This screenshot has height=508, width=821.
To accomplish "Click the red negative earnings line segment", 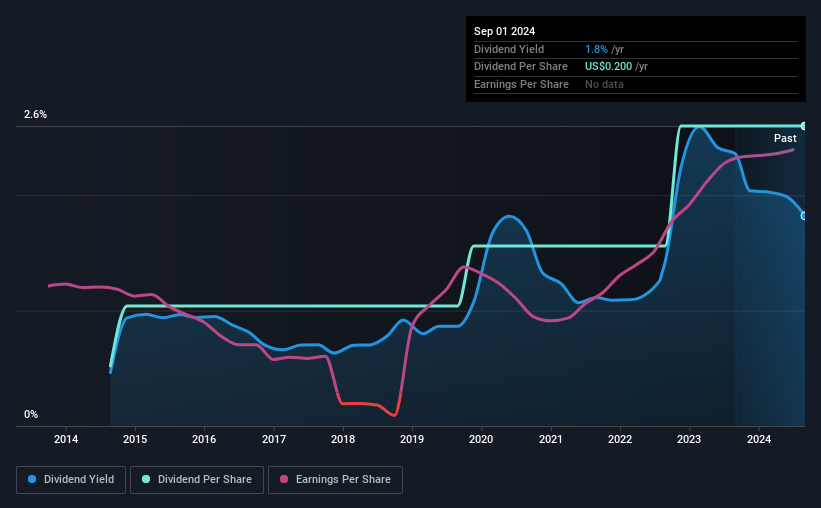I will [x=369, y=404].
